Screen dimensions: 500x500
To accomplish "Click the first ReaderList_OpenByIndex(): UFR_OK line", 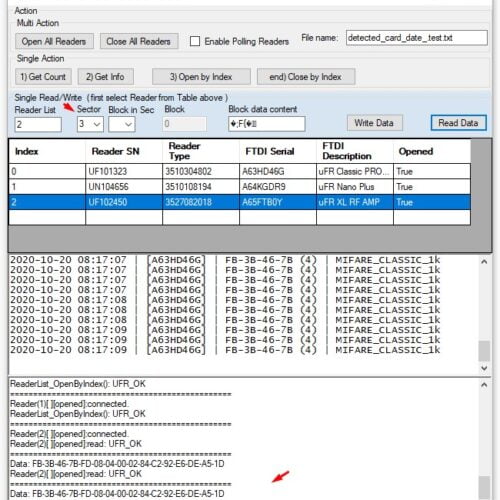I will pos(78,384).
